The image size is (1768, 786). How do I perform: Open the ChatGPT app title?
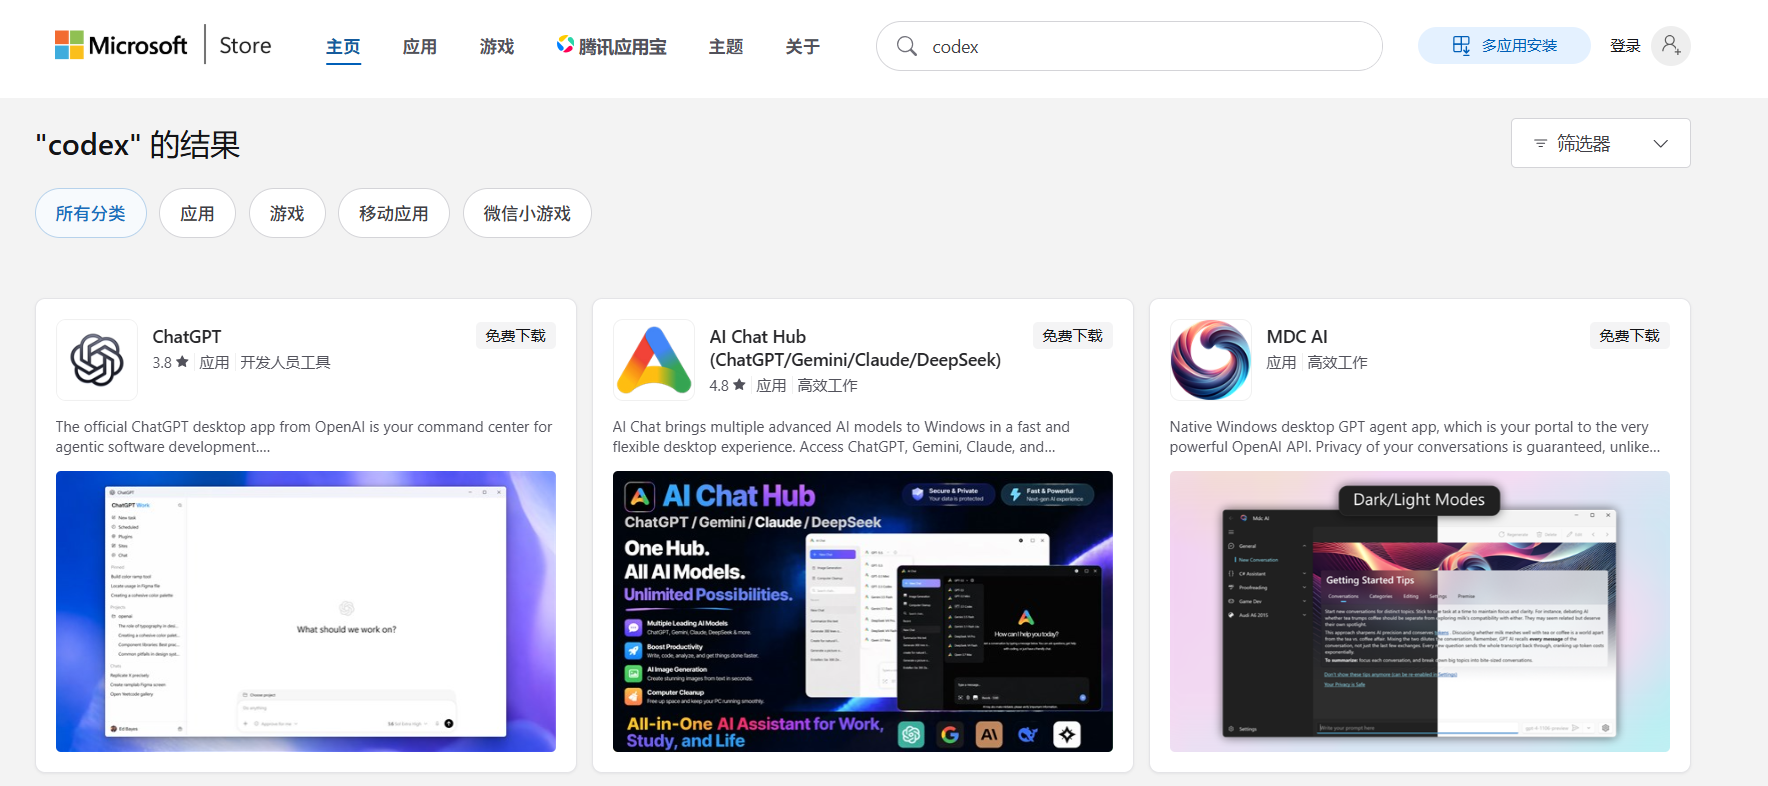click(x=187, y=337)
